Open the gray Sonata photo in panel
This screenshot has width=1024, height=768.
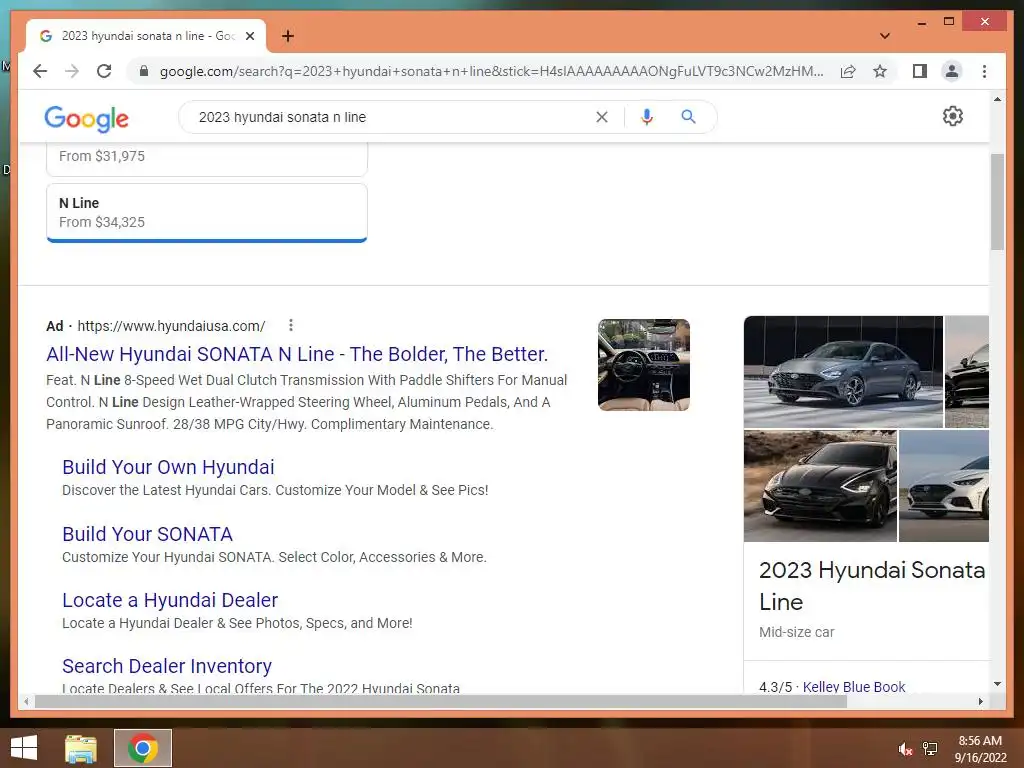pos(843,372)
